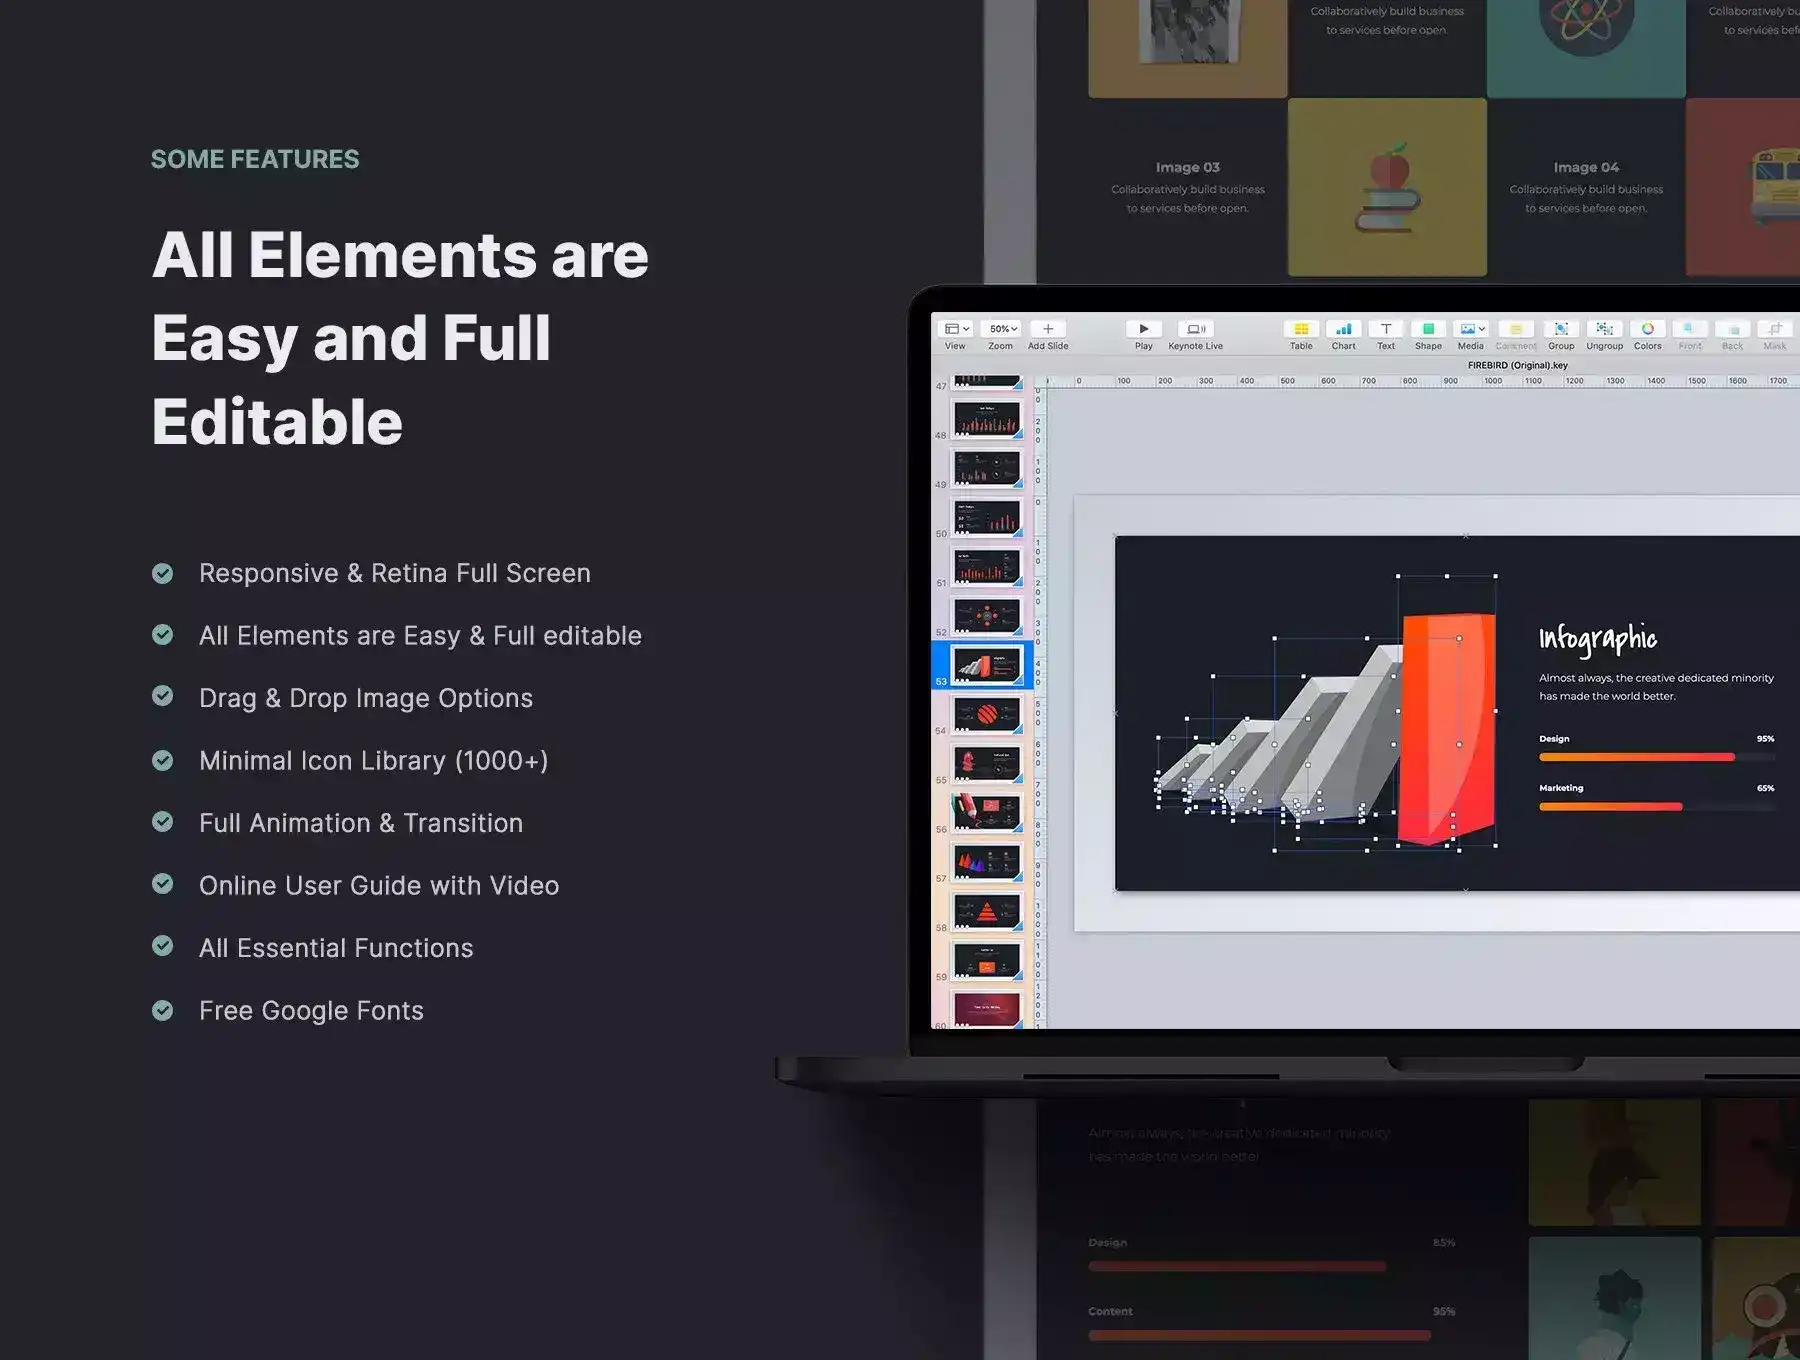Click the Design 95% progress bar
Viewport: 1800px width, 1360px height.
tap(1637, 757)
